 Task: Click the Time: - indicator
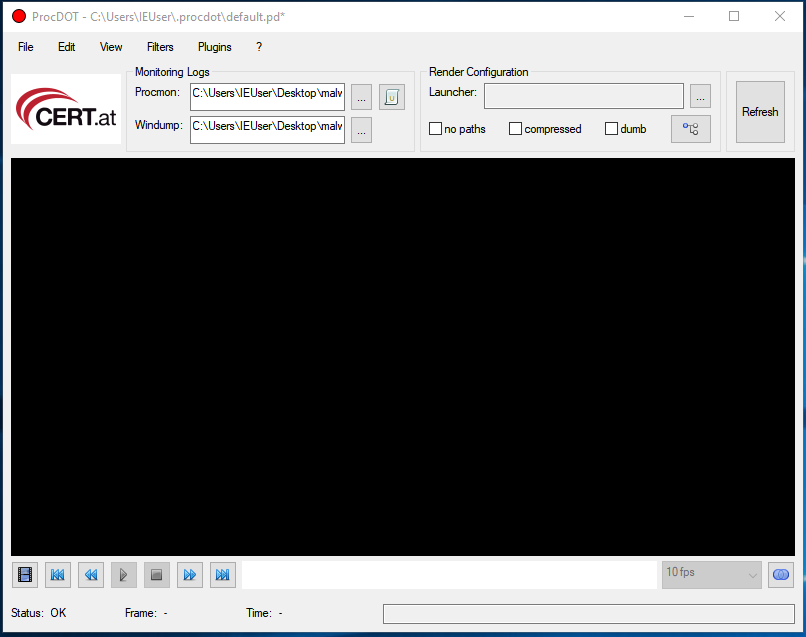pos(264,613)
